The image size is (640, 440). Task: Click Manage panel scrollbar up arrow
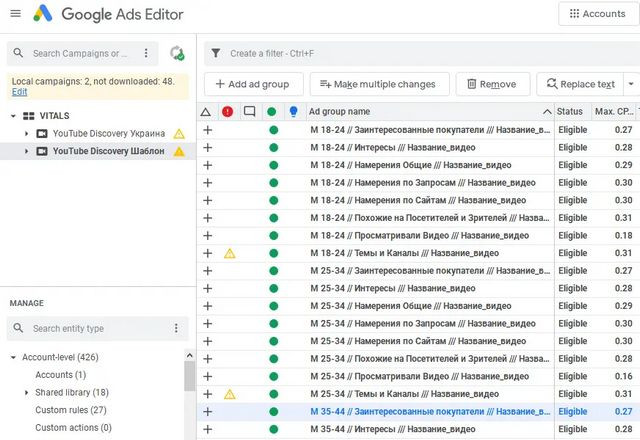click(189, 356)
